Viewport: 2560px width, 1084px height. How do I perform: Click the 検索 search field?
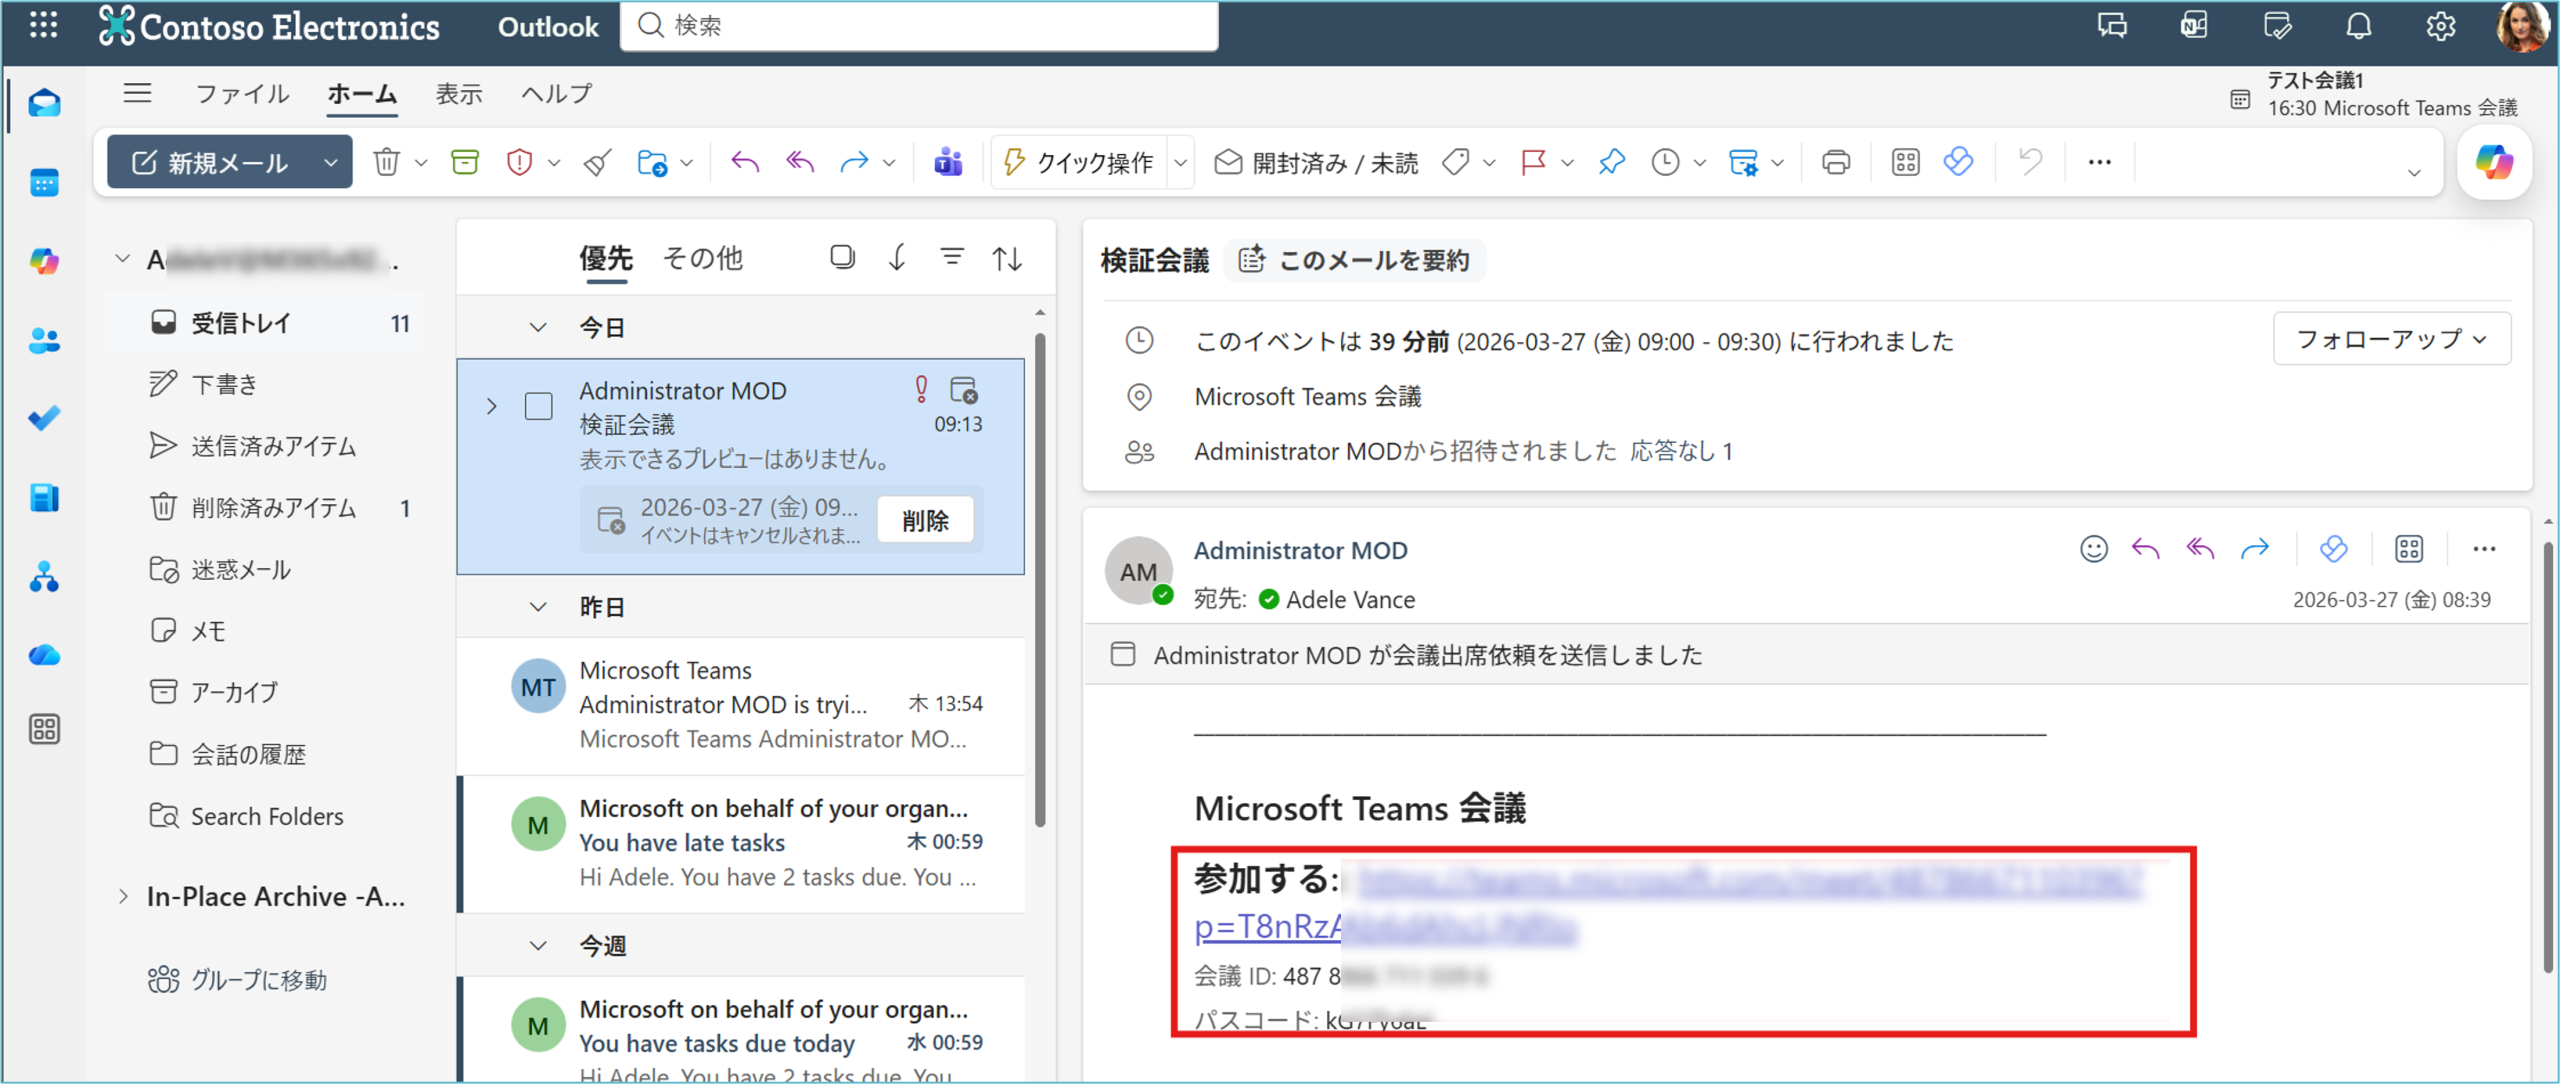pos(920,26)
